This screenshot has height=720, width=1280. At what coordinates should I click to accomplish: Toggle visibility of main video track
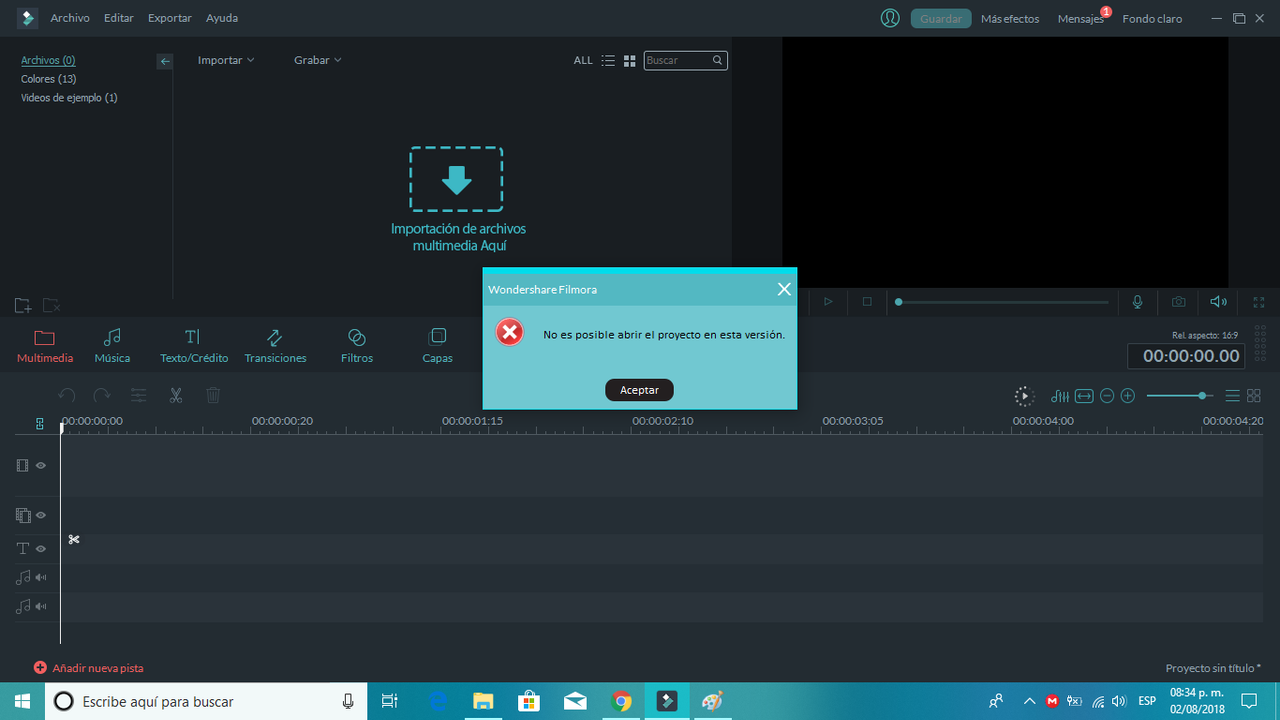click(x=41, y=466)
